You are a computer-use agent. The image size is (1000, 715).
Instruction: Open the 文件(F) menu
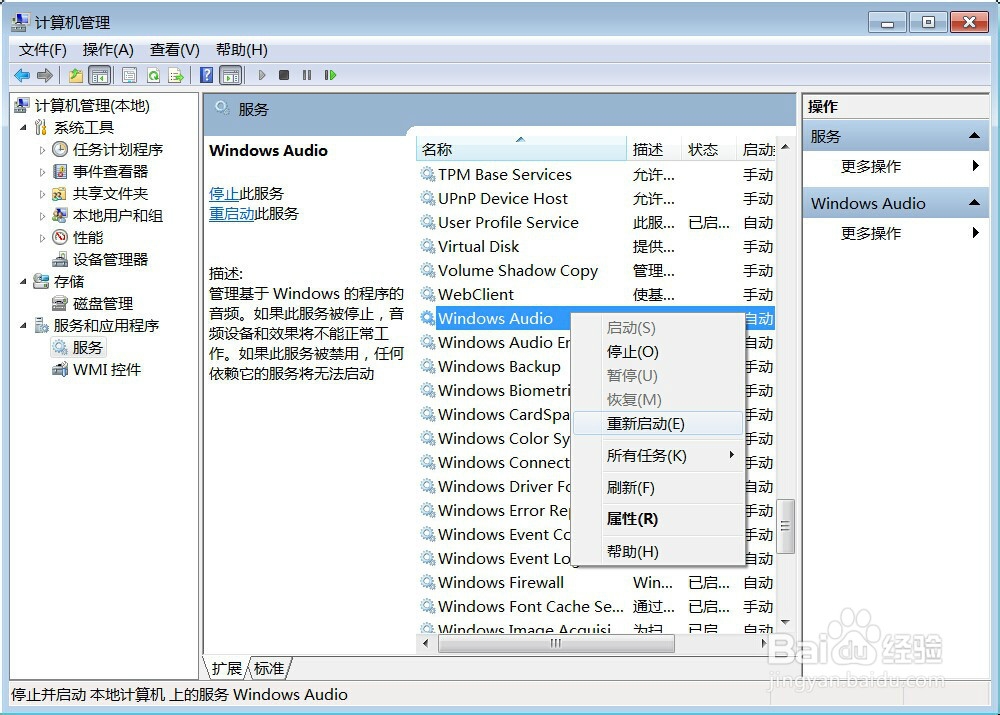coord(43,50)
